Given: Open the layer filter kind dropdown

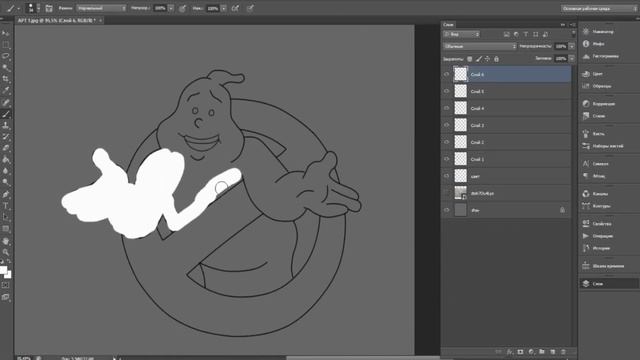Looking at the screenshot, I should coord(462,34).
